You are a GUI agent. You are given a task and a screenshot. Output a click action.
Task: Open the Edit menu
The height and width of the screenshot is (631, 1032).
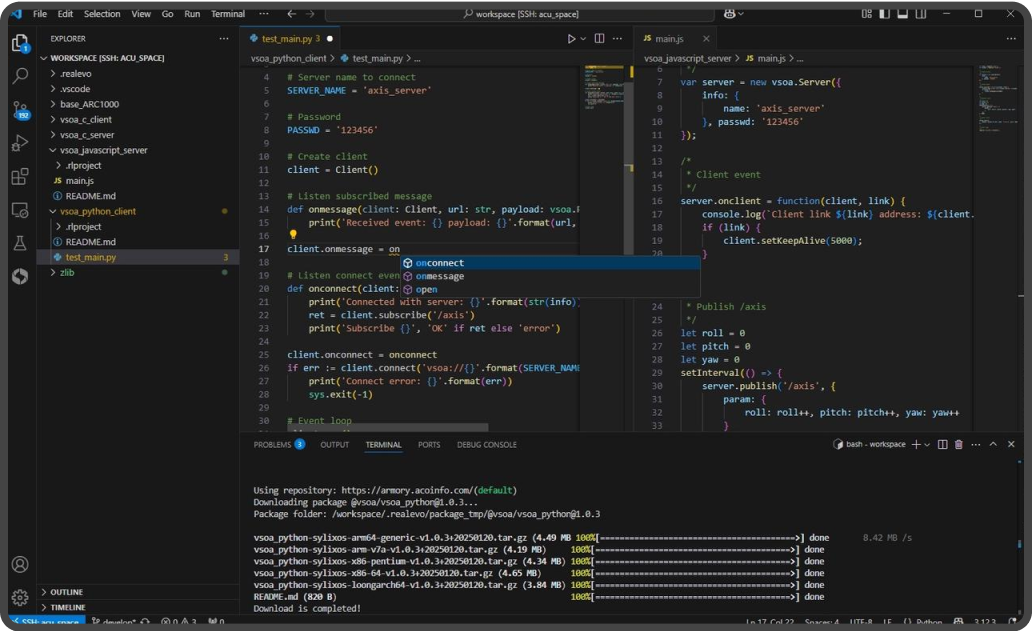[65, 14]
